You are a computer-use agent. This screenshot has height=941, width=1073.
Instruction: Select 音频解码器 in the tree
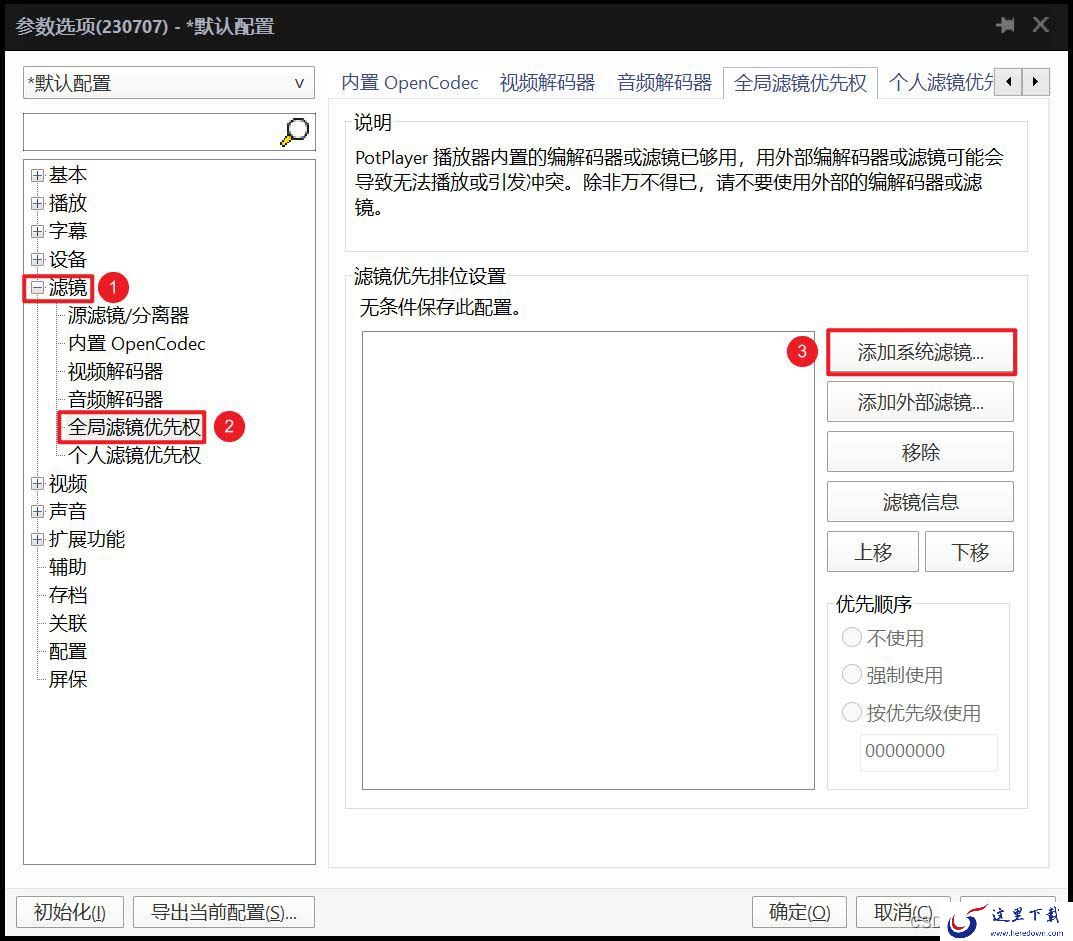[x=115, y=399]
